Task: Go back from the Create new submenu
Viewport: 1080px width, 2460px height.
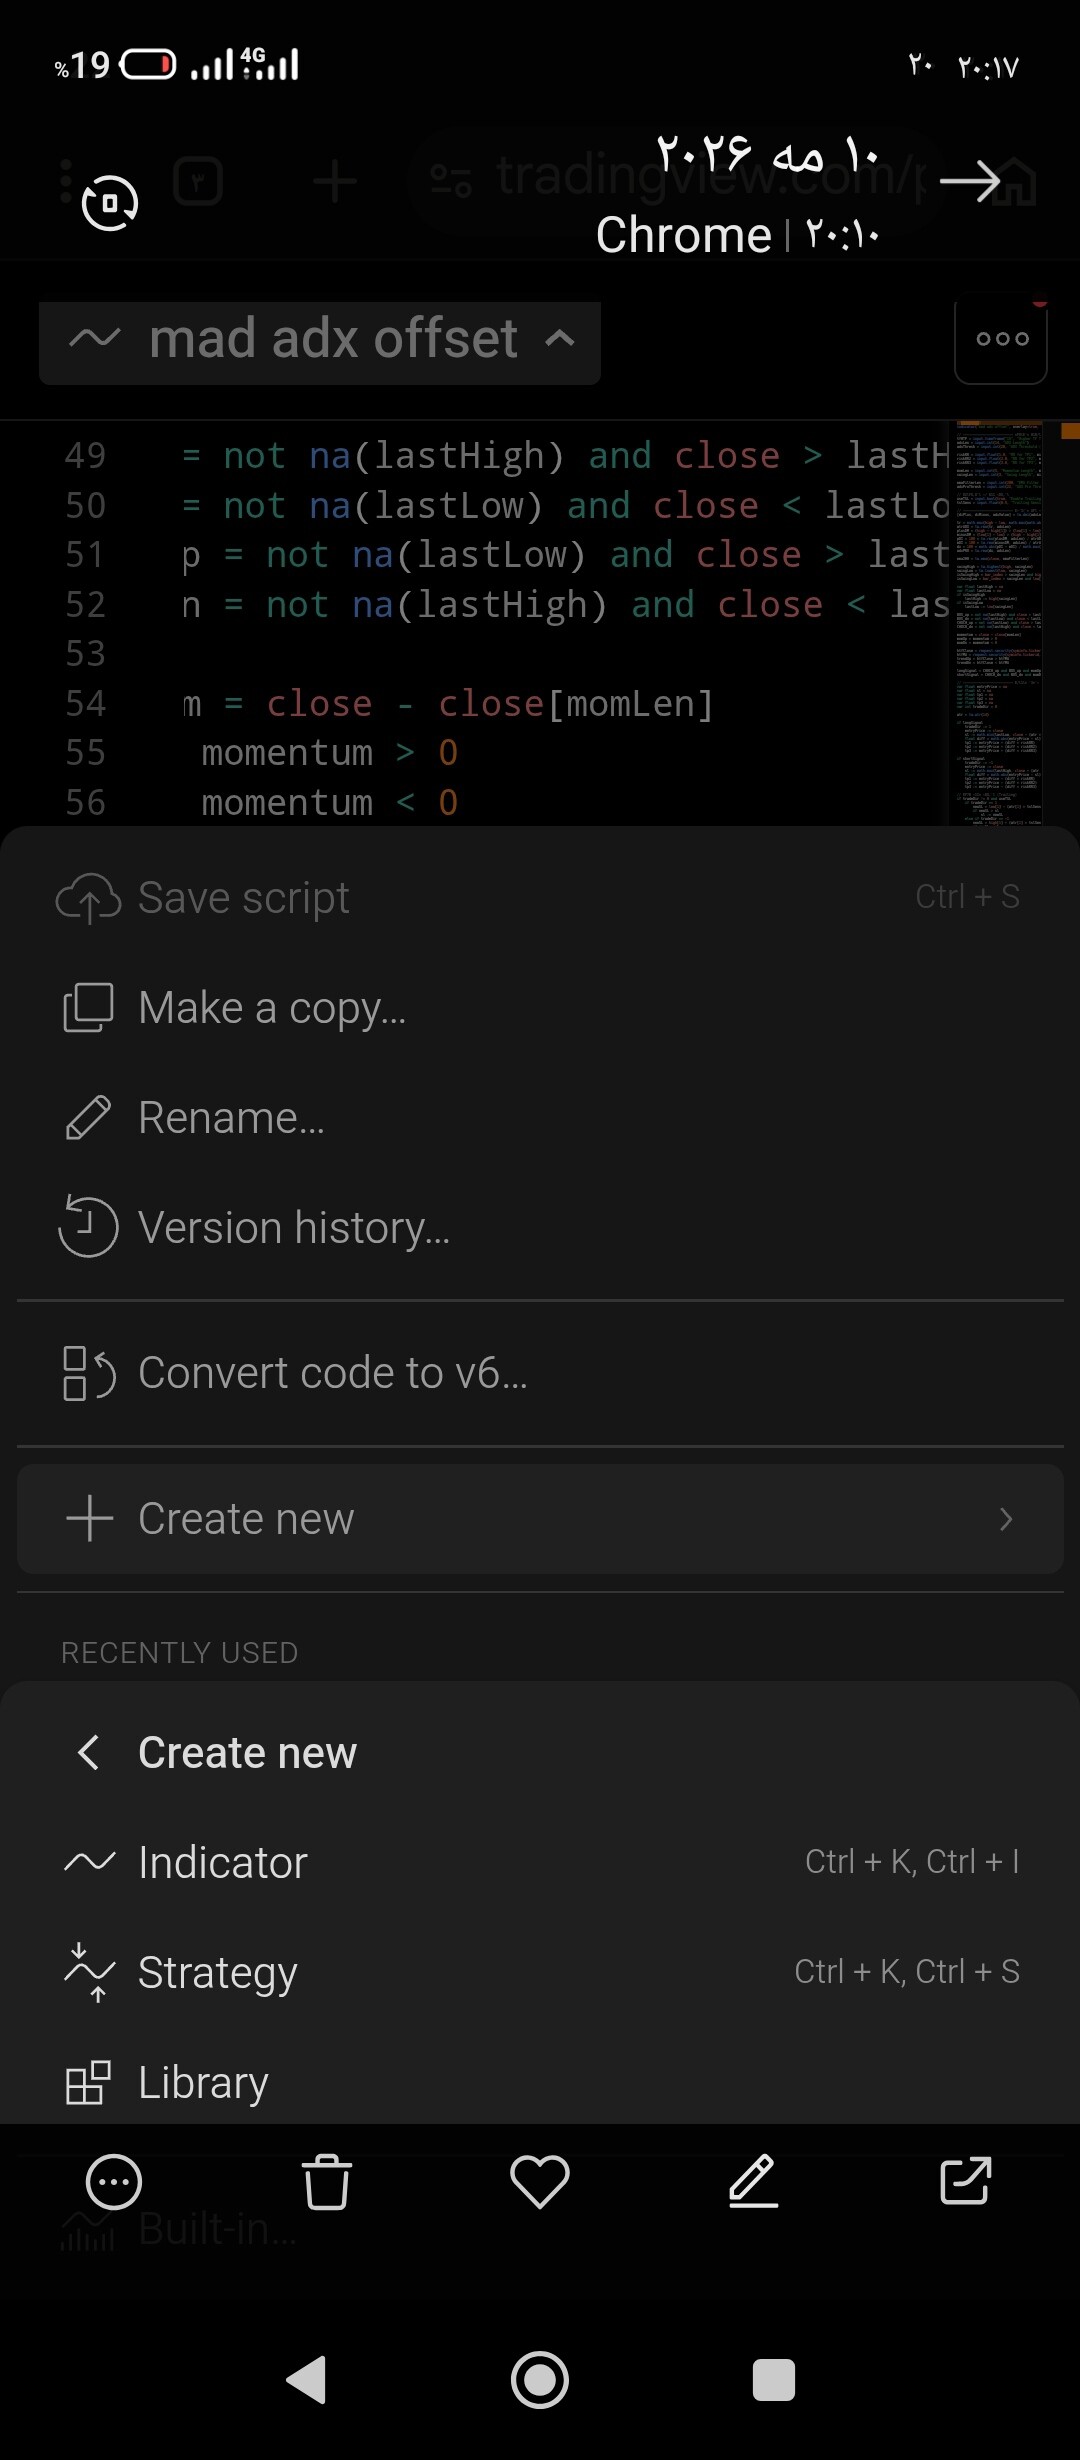Action: click(x=89, y=1752)
